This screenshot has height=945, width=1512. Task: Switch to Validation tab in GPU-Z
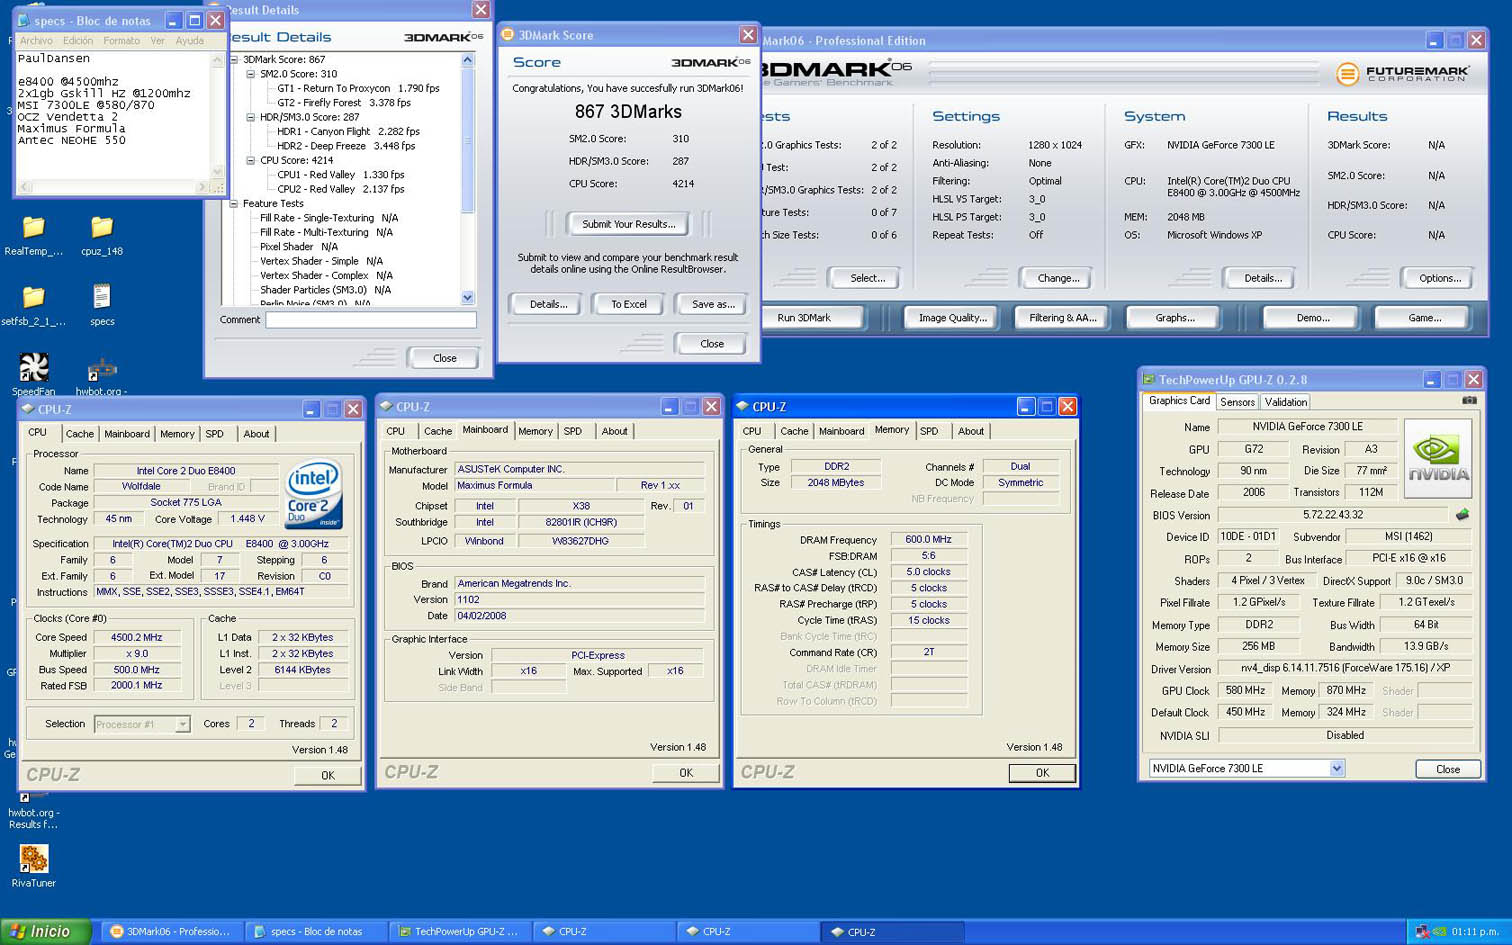(x=1285, y=402)
